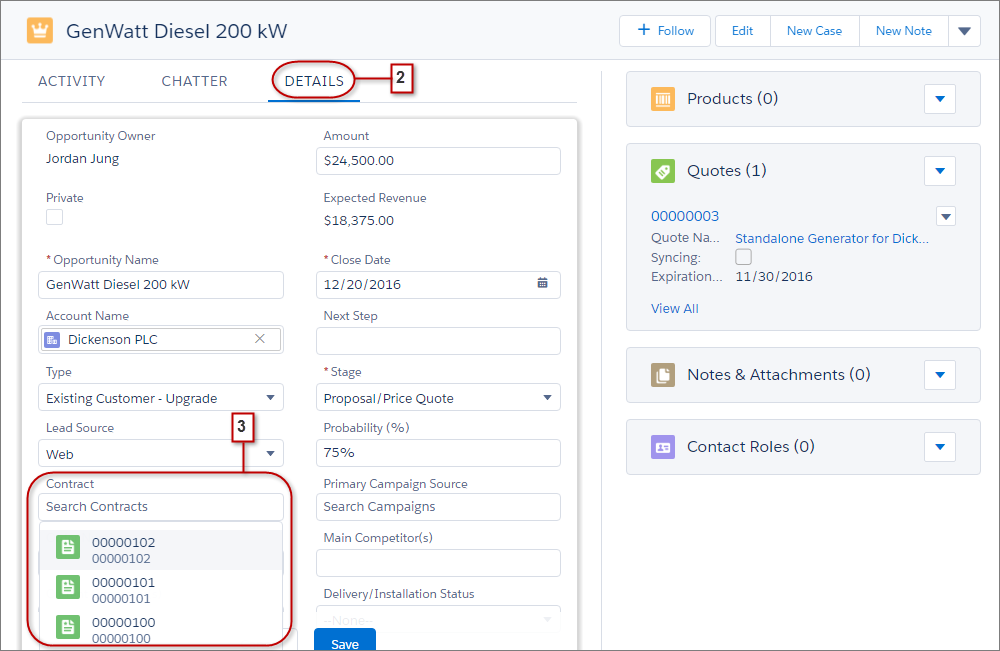Toggle the quote Syncing checkbox

pyautogui.click(x=743, y=256)
